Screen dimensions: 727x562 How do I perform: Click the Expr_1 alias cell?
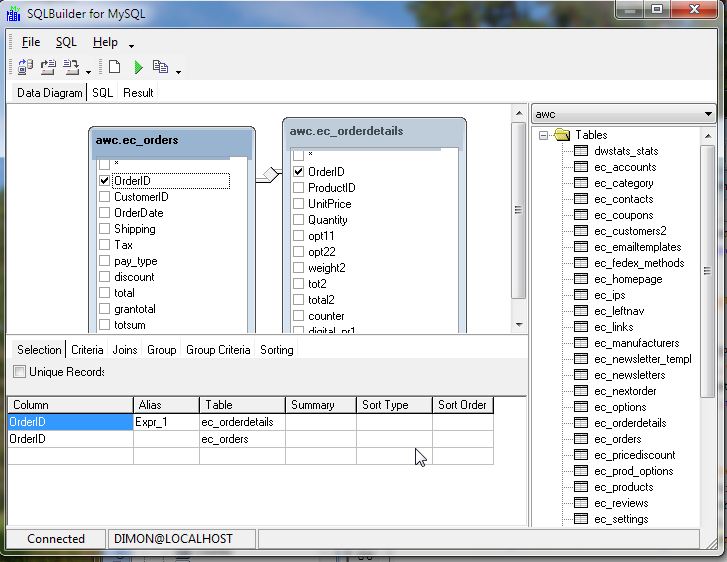166,422
